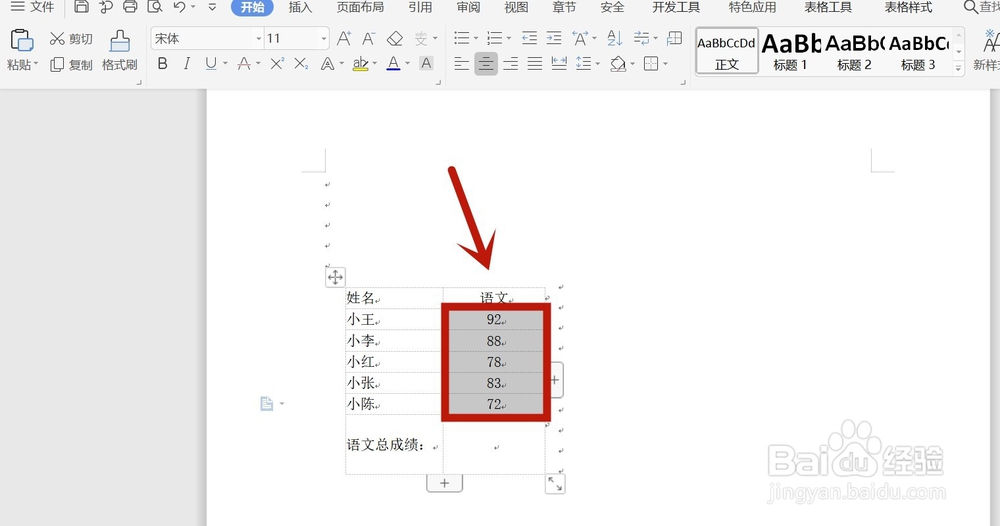
Task: Click the Numbered List icon
Action: [494, 38]
